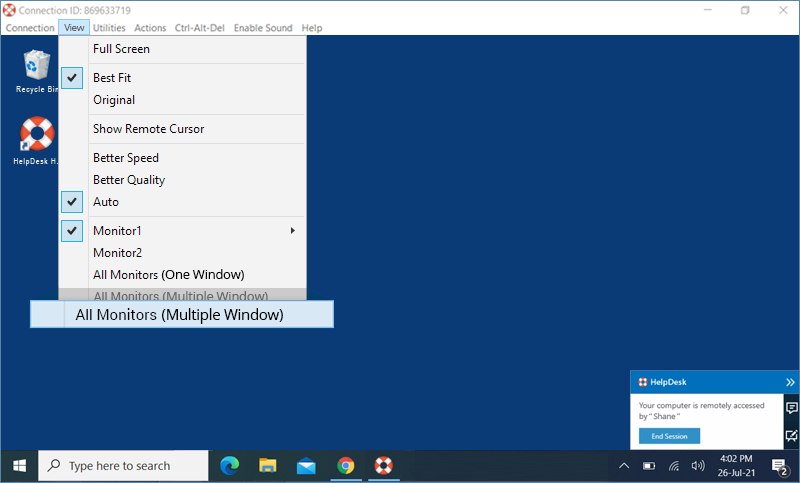Click the annotation icon in HelpDesk panel
Viewport: 800px width, 483px height.
pyautogui.click(x=791, y=436)
